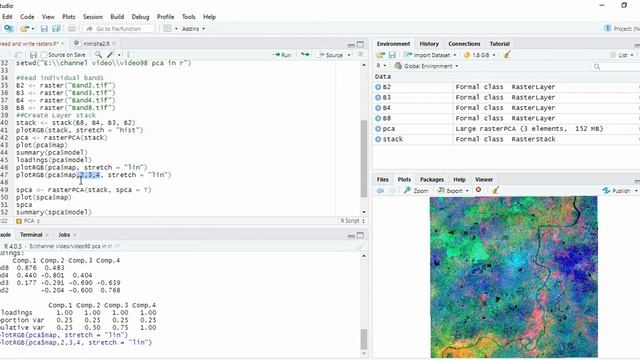Switch to the Terminal tab
This screenshot has height=360, width=640.
pyautogui.click(x=31, y=235)
